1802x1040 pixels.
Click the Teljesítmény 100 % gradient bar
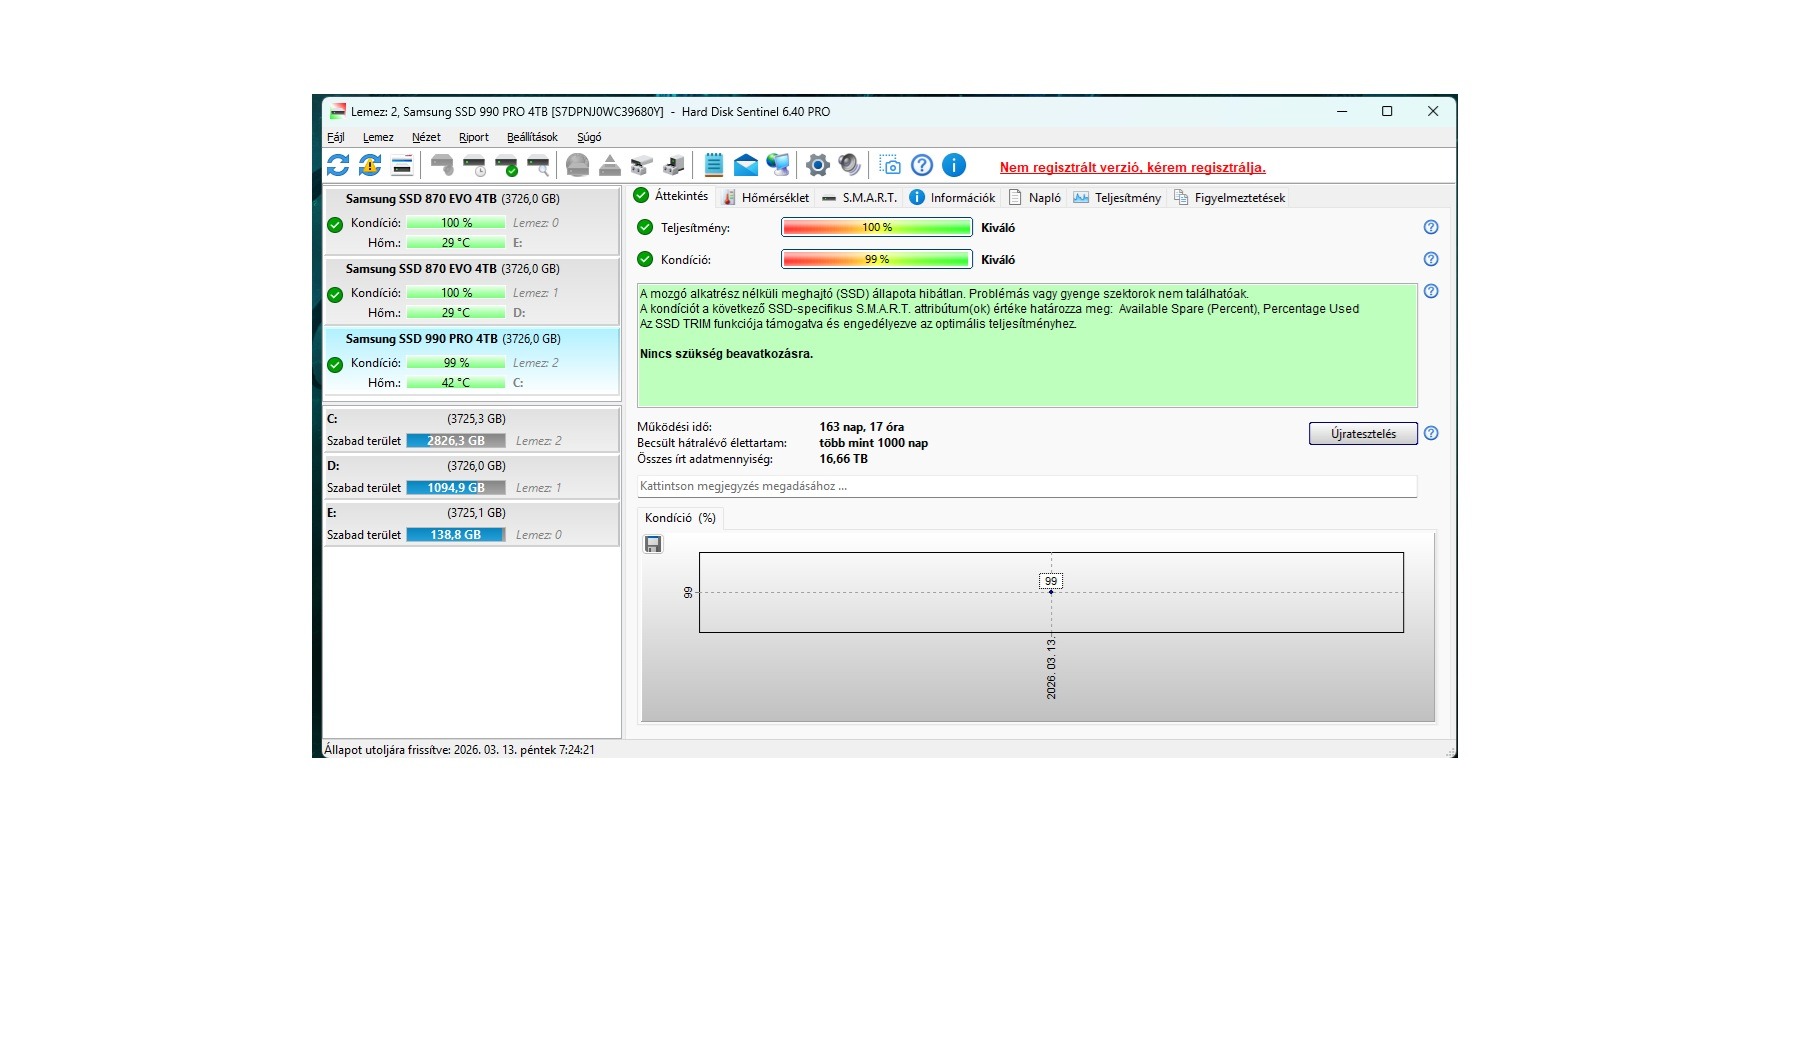tap(876, 228)
